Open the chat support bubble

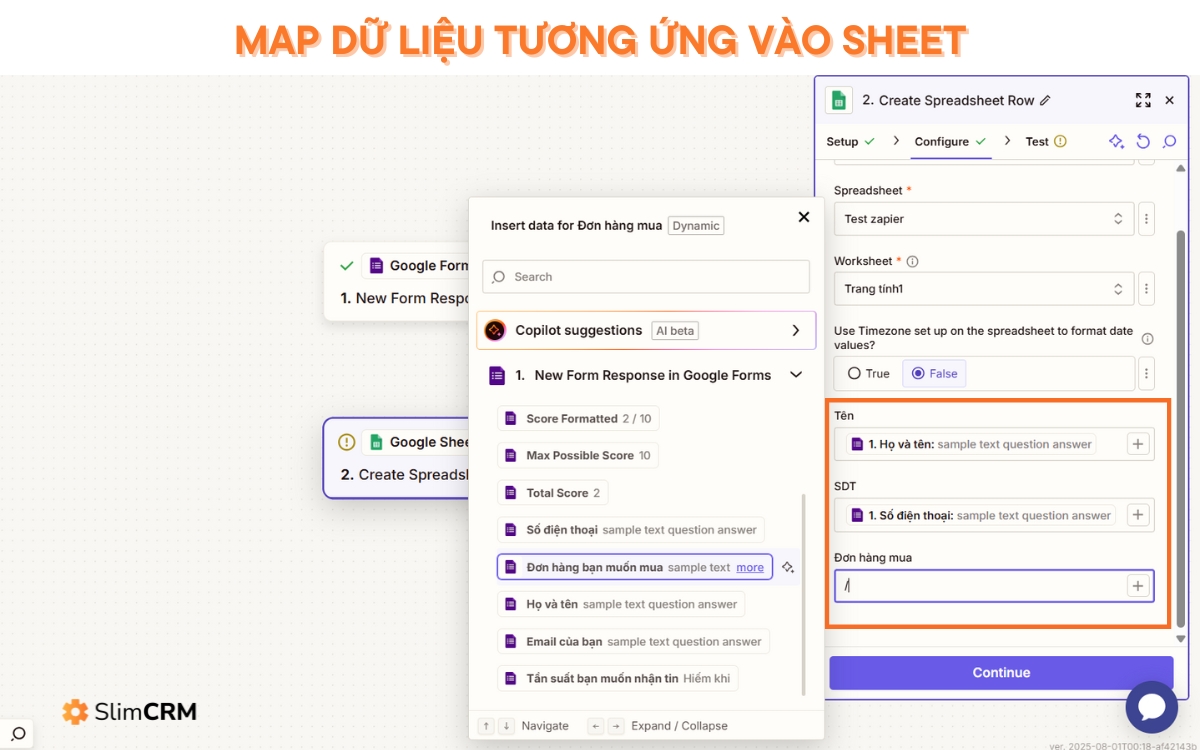(x=1151, y=707)
